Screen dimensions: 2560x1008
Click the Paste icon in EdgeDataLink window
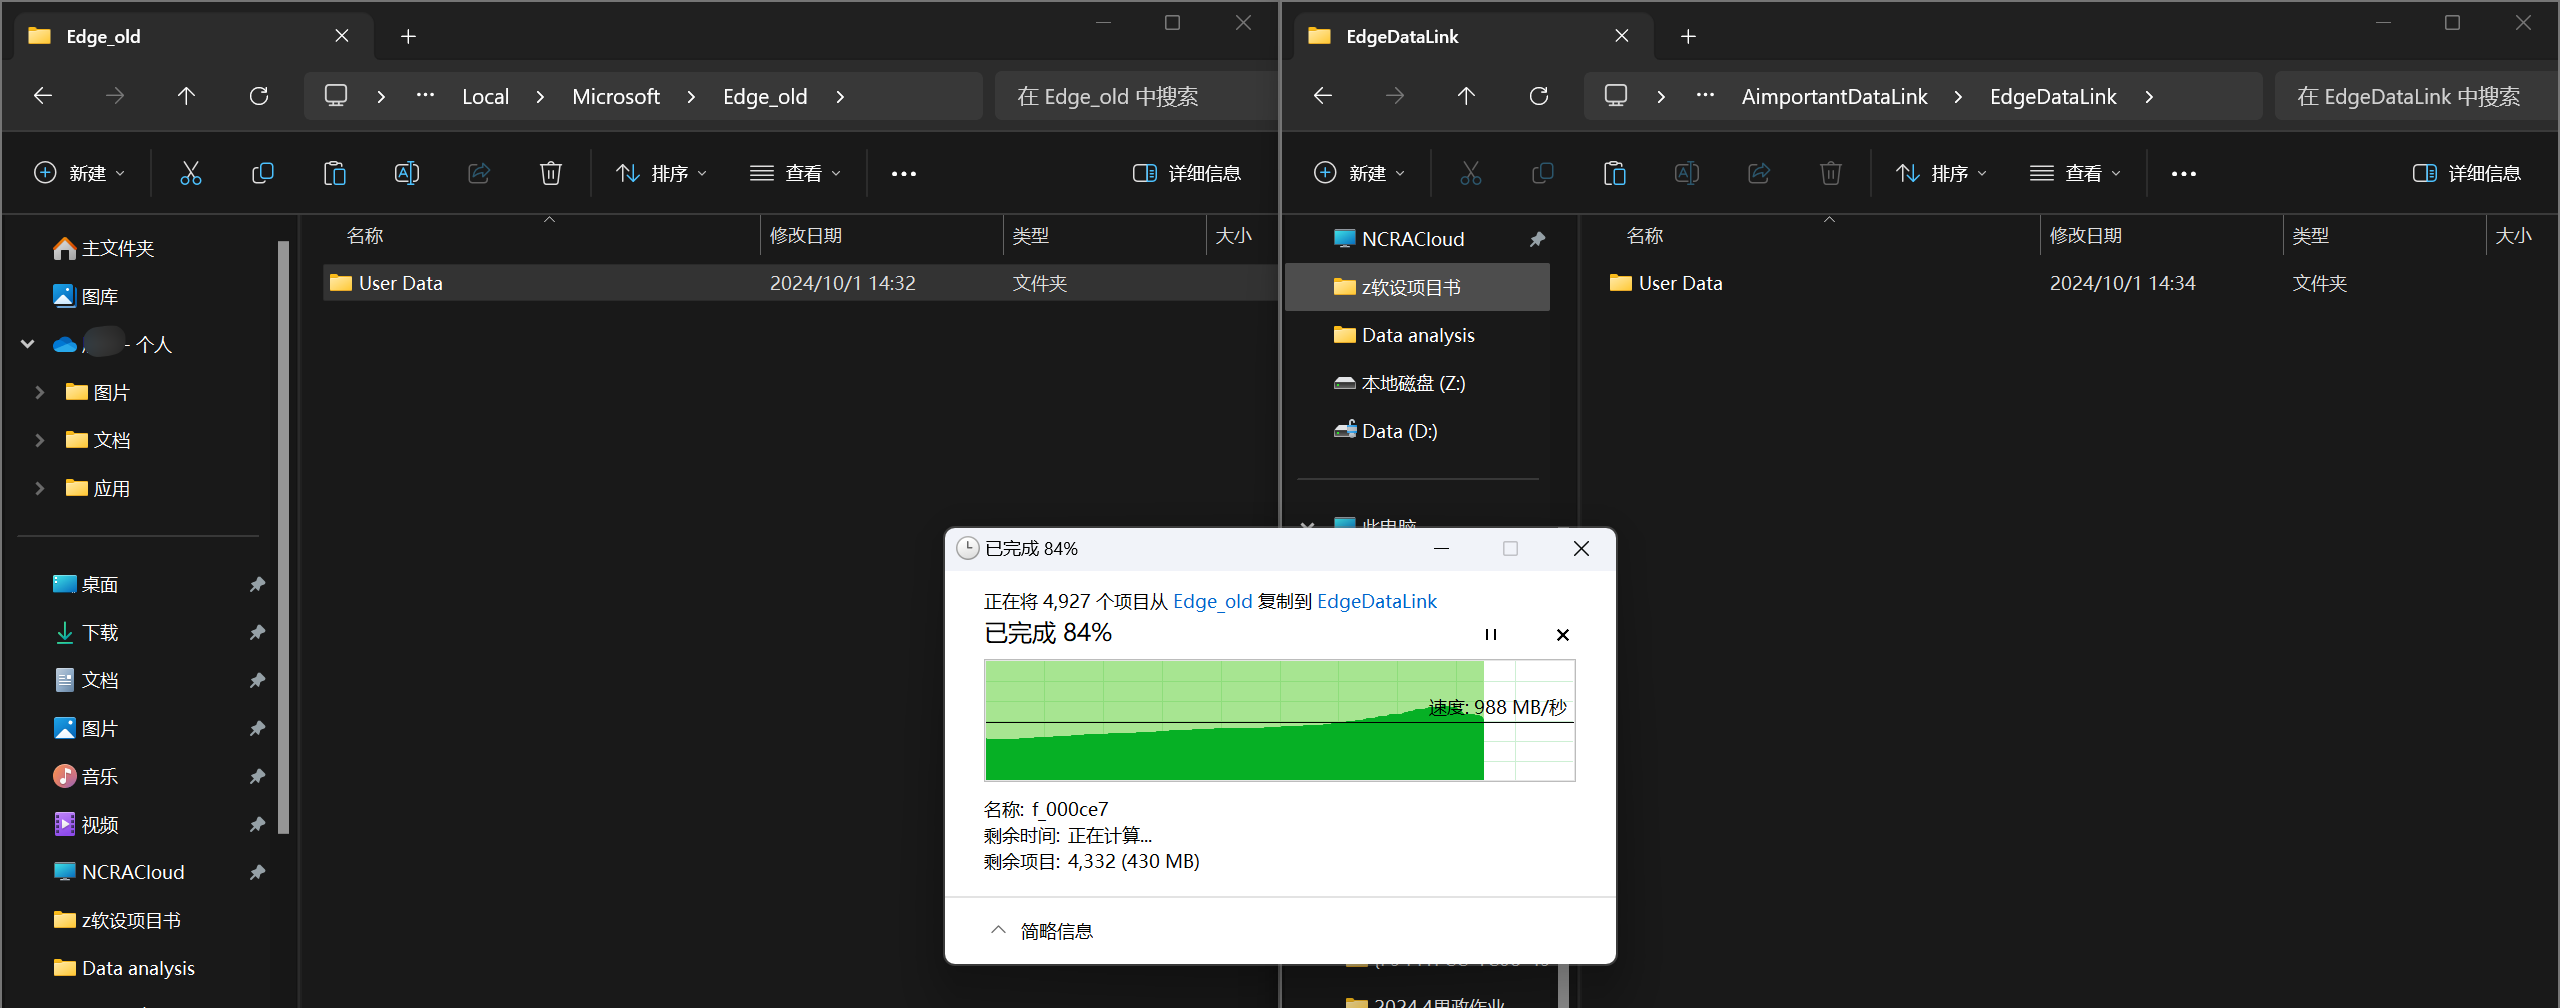coord(1614,174)
